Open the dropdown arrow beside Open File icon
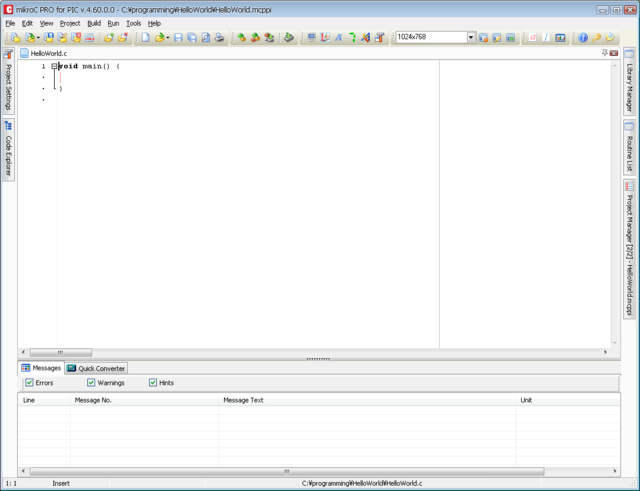The image size is (640, 491). click(168, 38)
